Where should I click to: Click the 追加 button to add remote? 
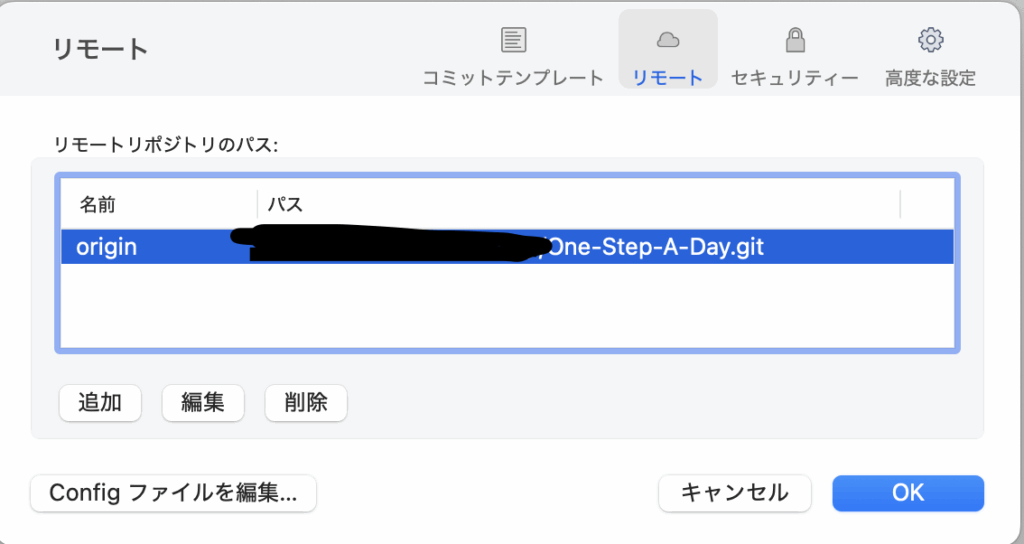100,403
